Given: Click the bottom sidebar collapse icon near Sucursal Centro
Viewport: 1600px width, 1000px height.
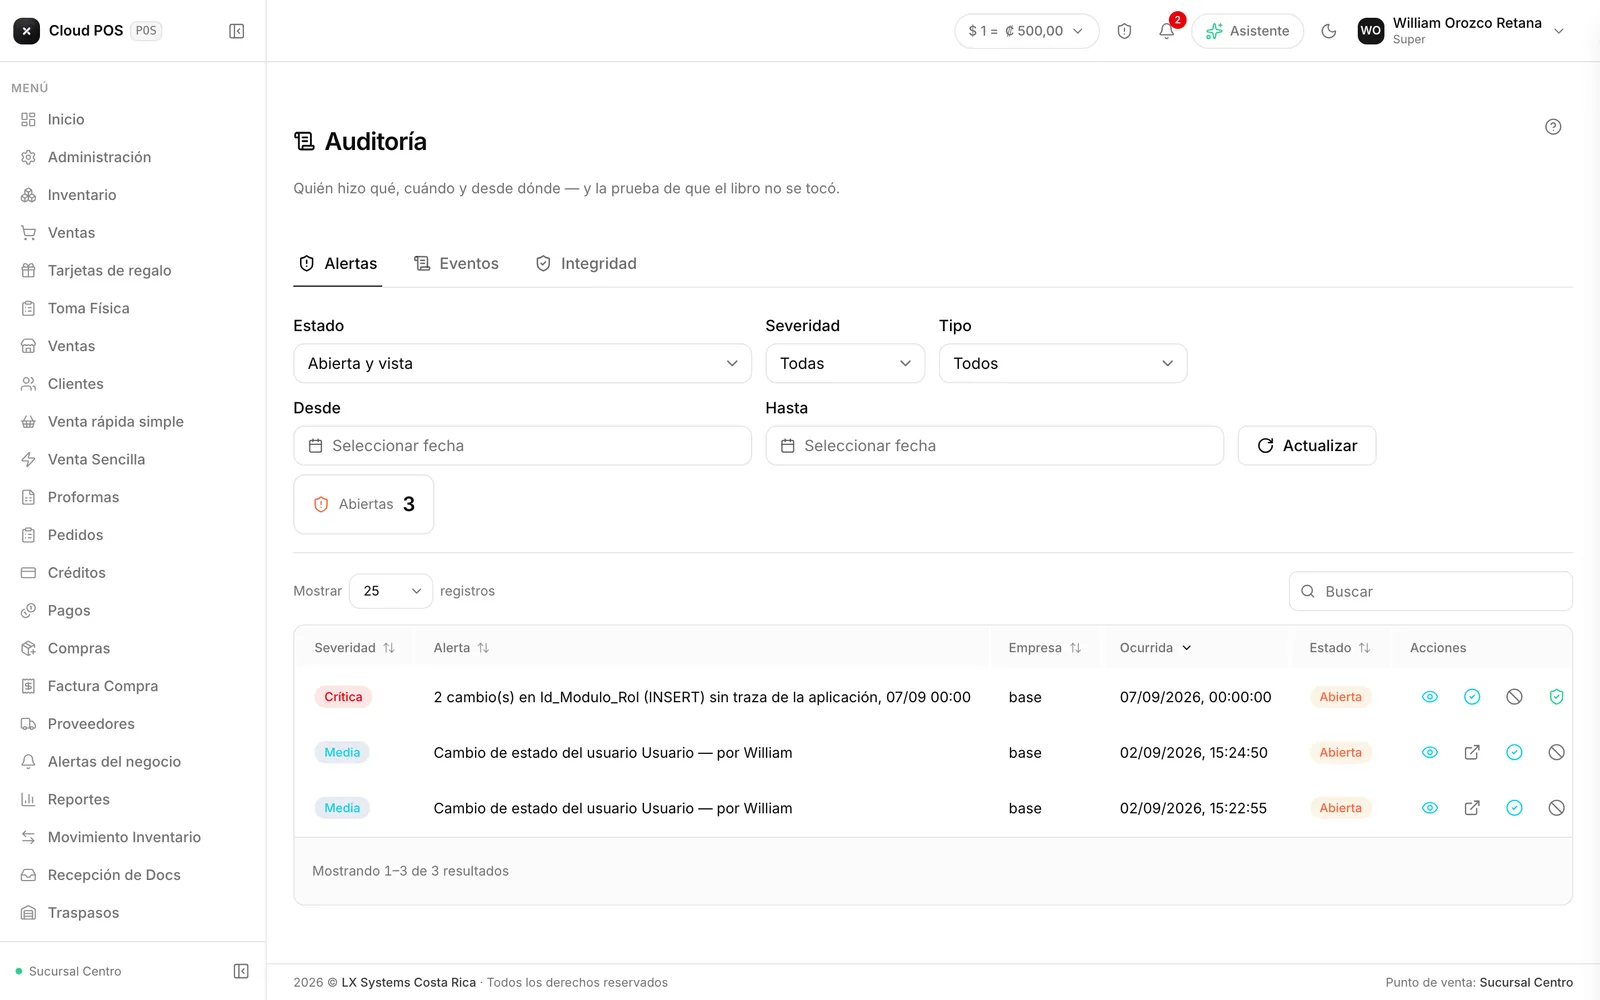Looking at the screenshot, I should [241, 971].
